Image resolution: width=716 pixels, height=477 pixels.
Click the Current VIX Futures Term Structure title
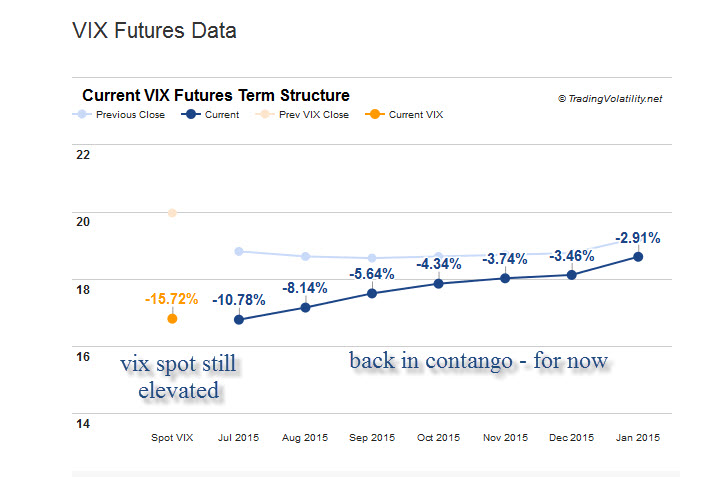click(216, 96)
